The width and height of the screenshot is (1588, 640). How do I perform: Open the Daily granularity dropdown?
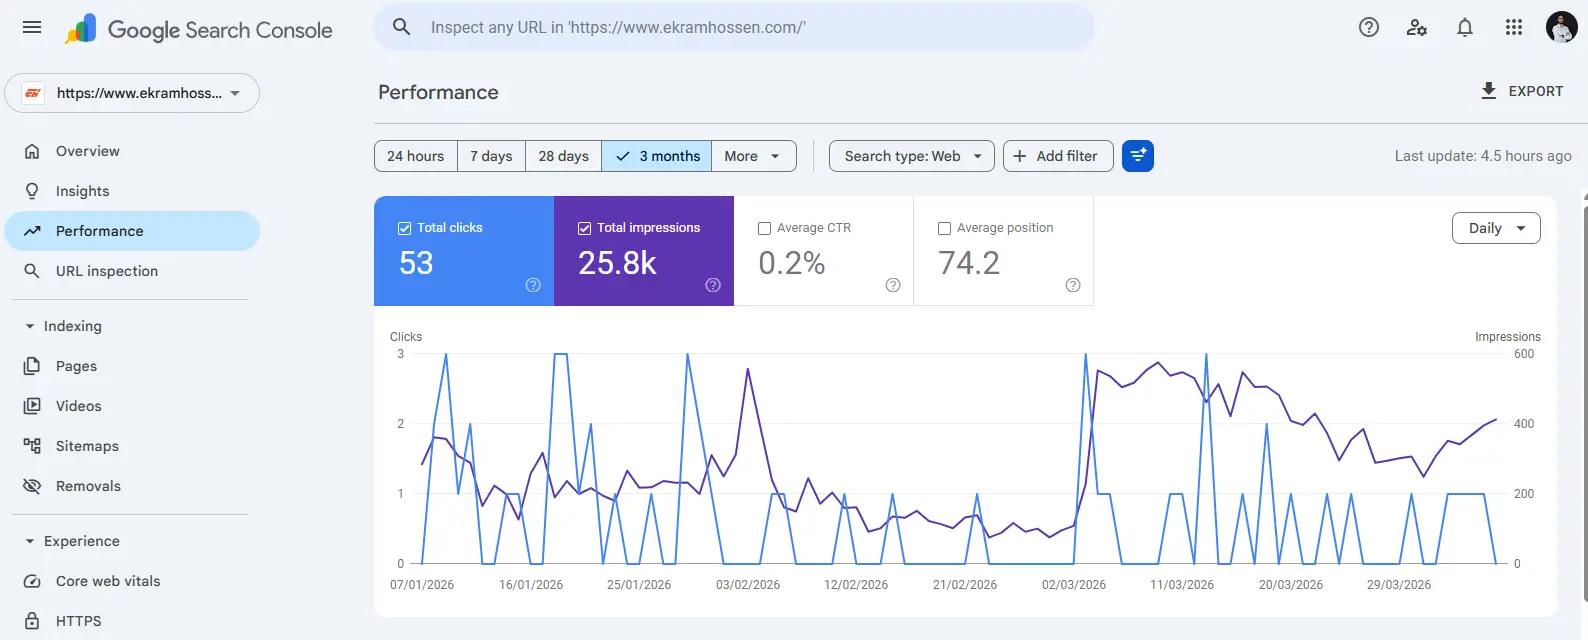(1496, 228)
